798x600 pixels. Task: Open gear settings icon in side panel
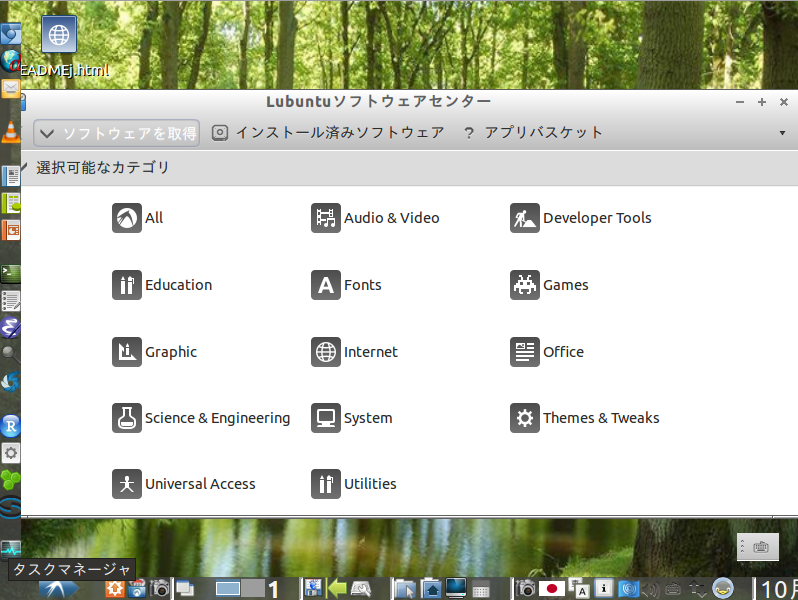[11, 452]
